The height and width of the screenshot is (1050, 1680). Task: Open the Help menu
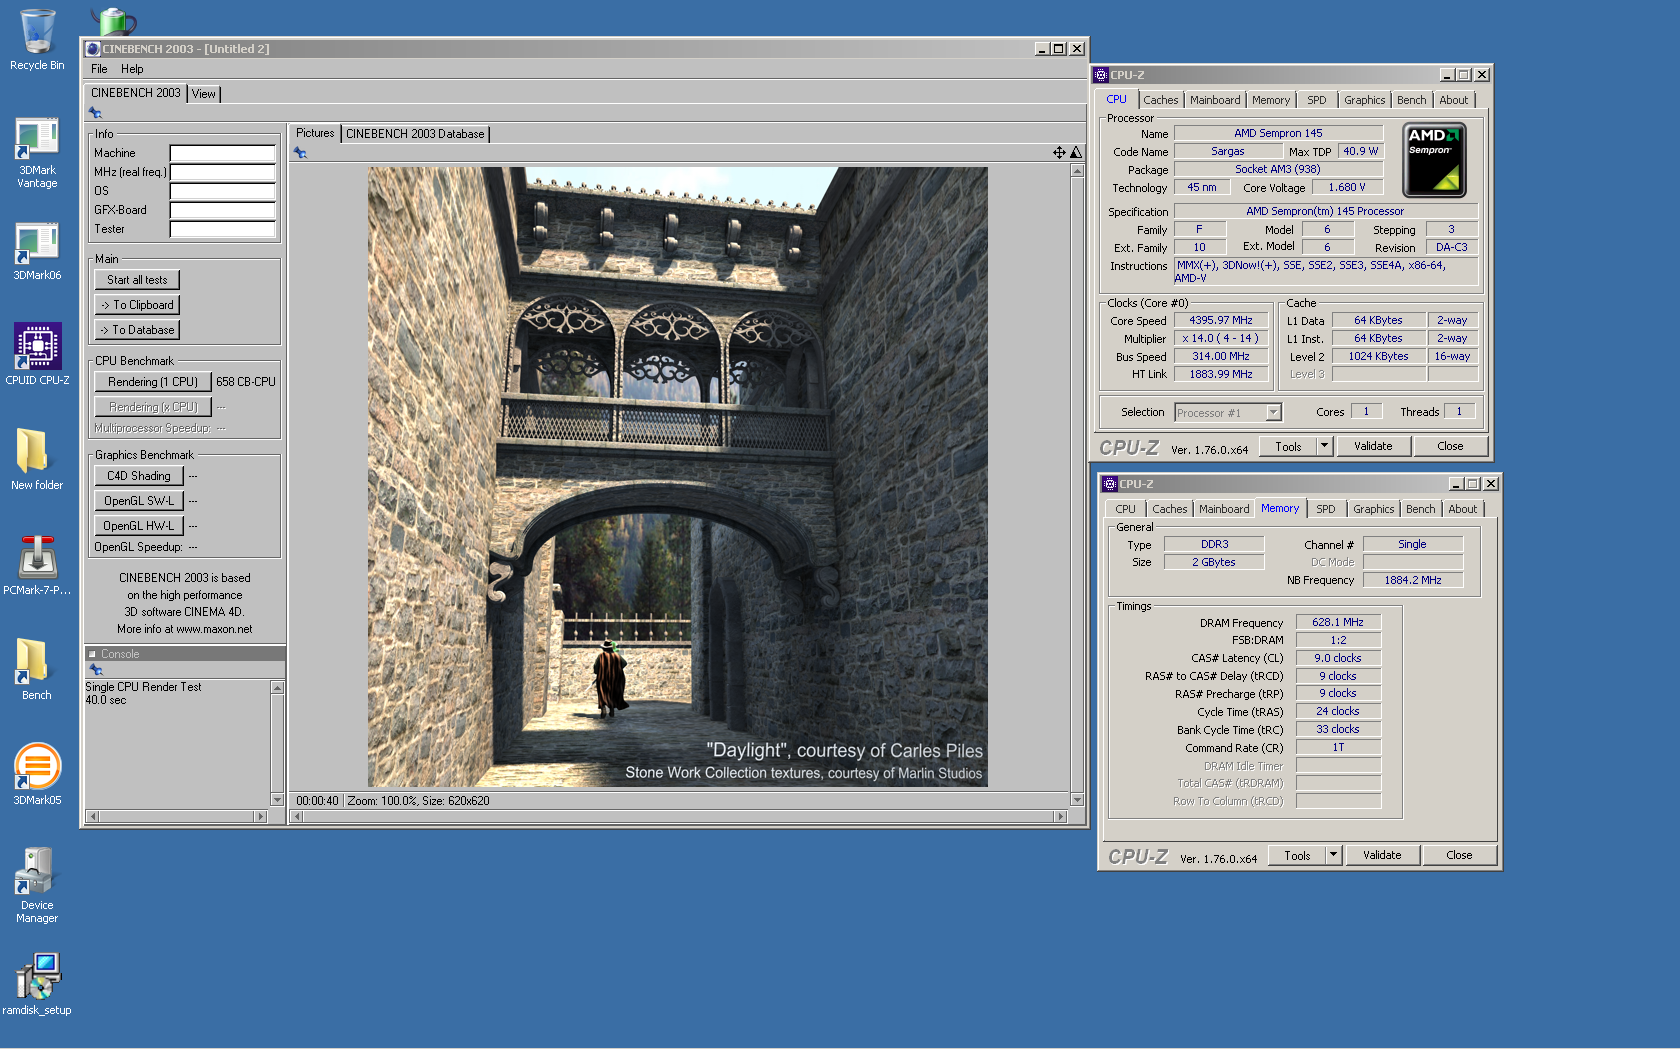click(132, 69)
